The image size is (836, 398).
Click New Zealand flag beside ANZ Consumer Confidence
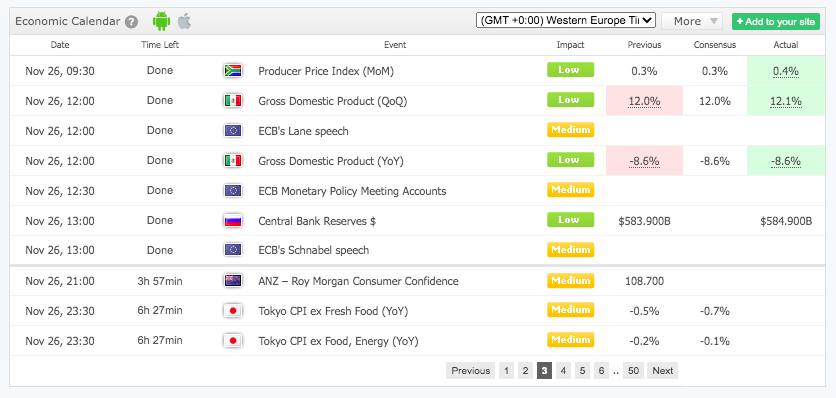coord(233,281)
